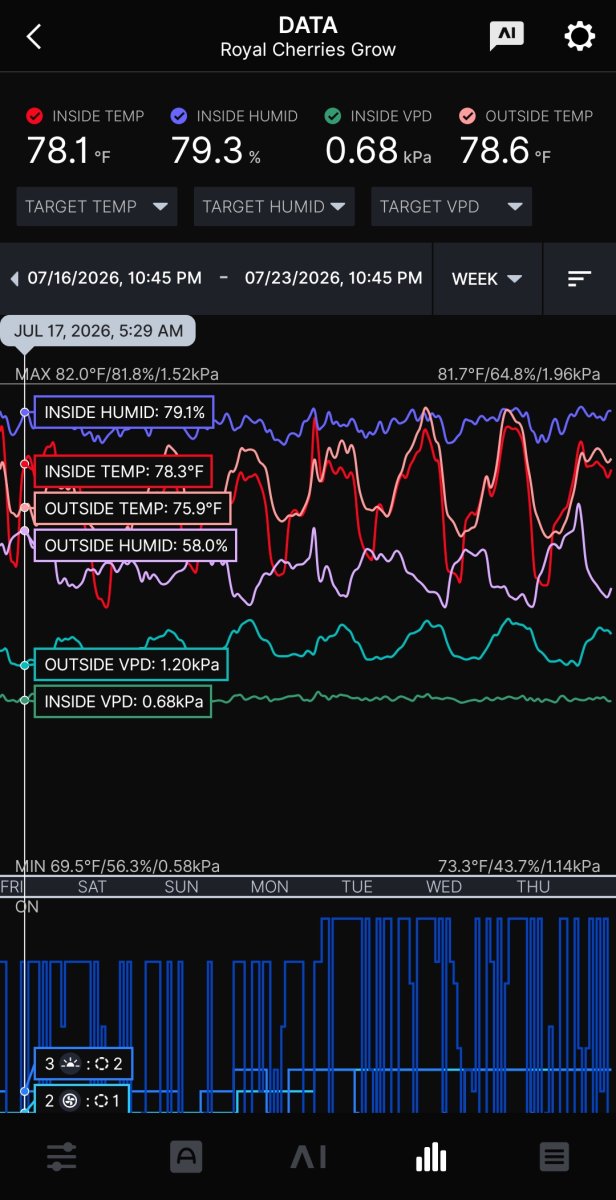Toggle Inside VPD series checkbox
The image size is (616, 1200).
[x=333, y=116]
